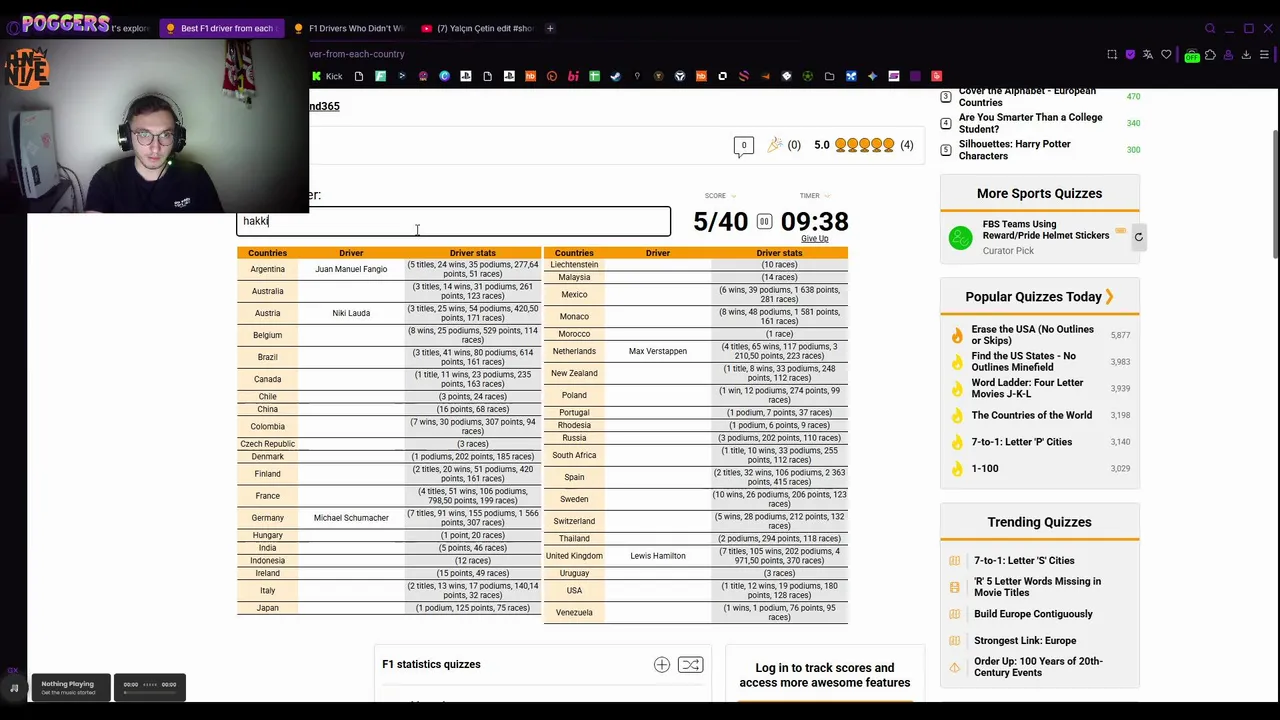Open Strongest Link: Europe quiz
The height and width of the screenshot is (720, 1280).
click(1025, 641)
